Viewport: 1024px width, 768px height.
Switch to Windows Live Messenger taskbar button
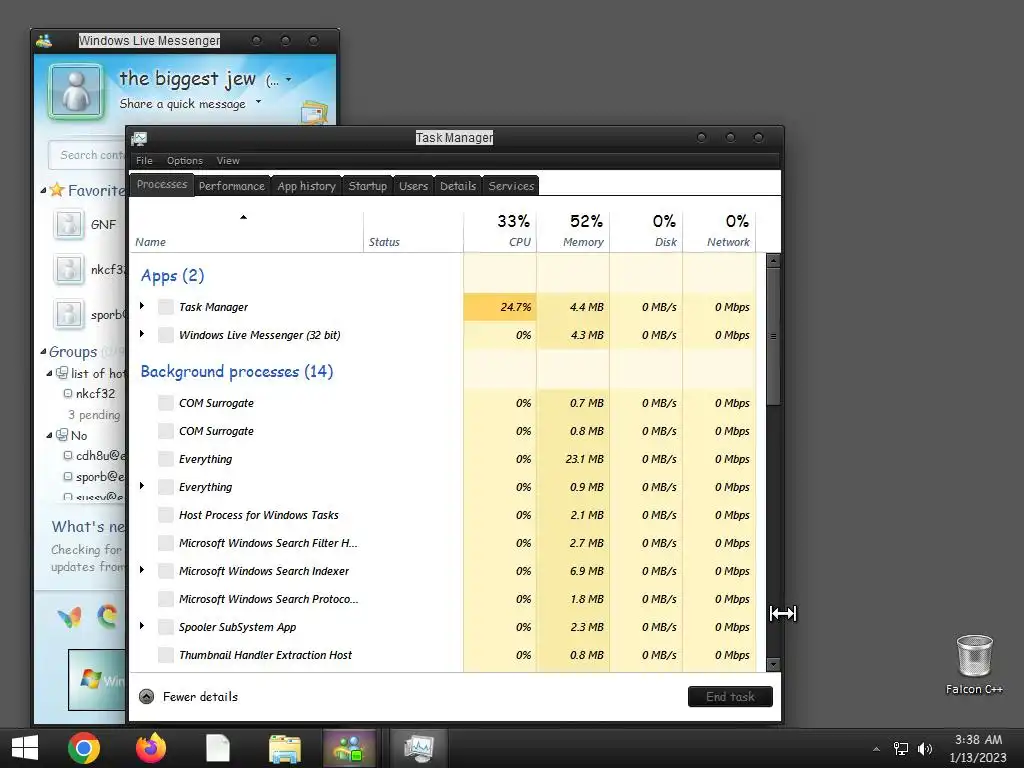(349, 748)
